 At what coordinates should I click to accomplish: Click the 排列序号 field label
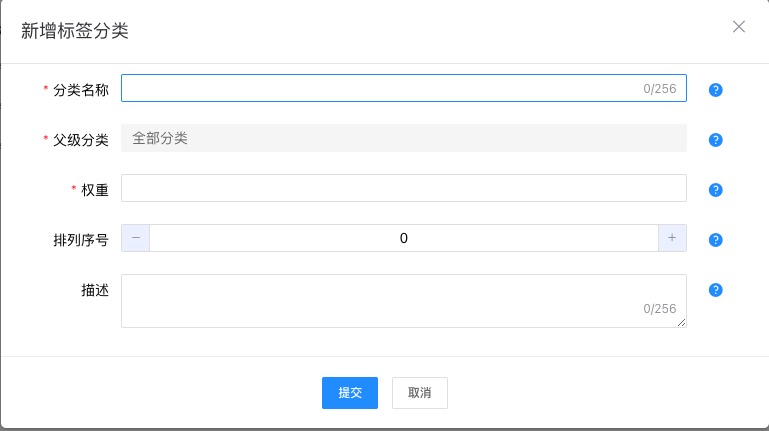coord(81,240)
